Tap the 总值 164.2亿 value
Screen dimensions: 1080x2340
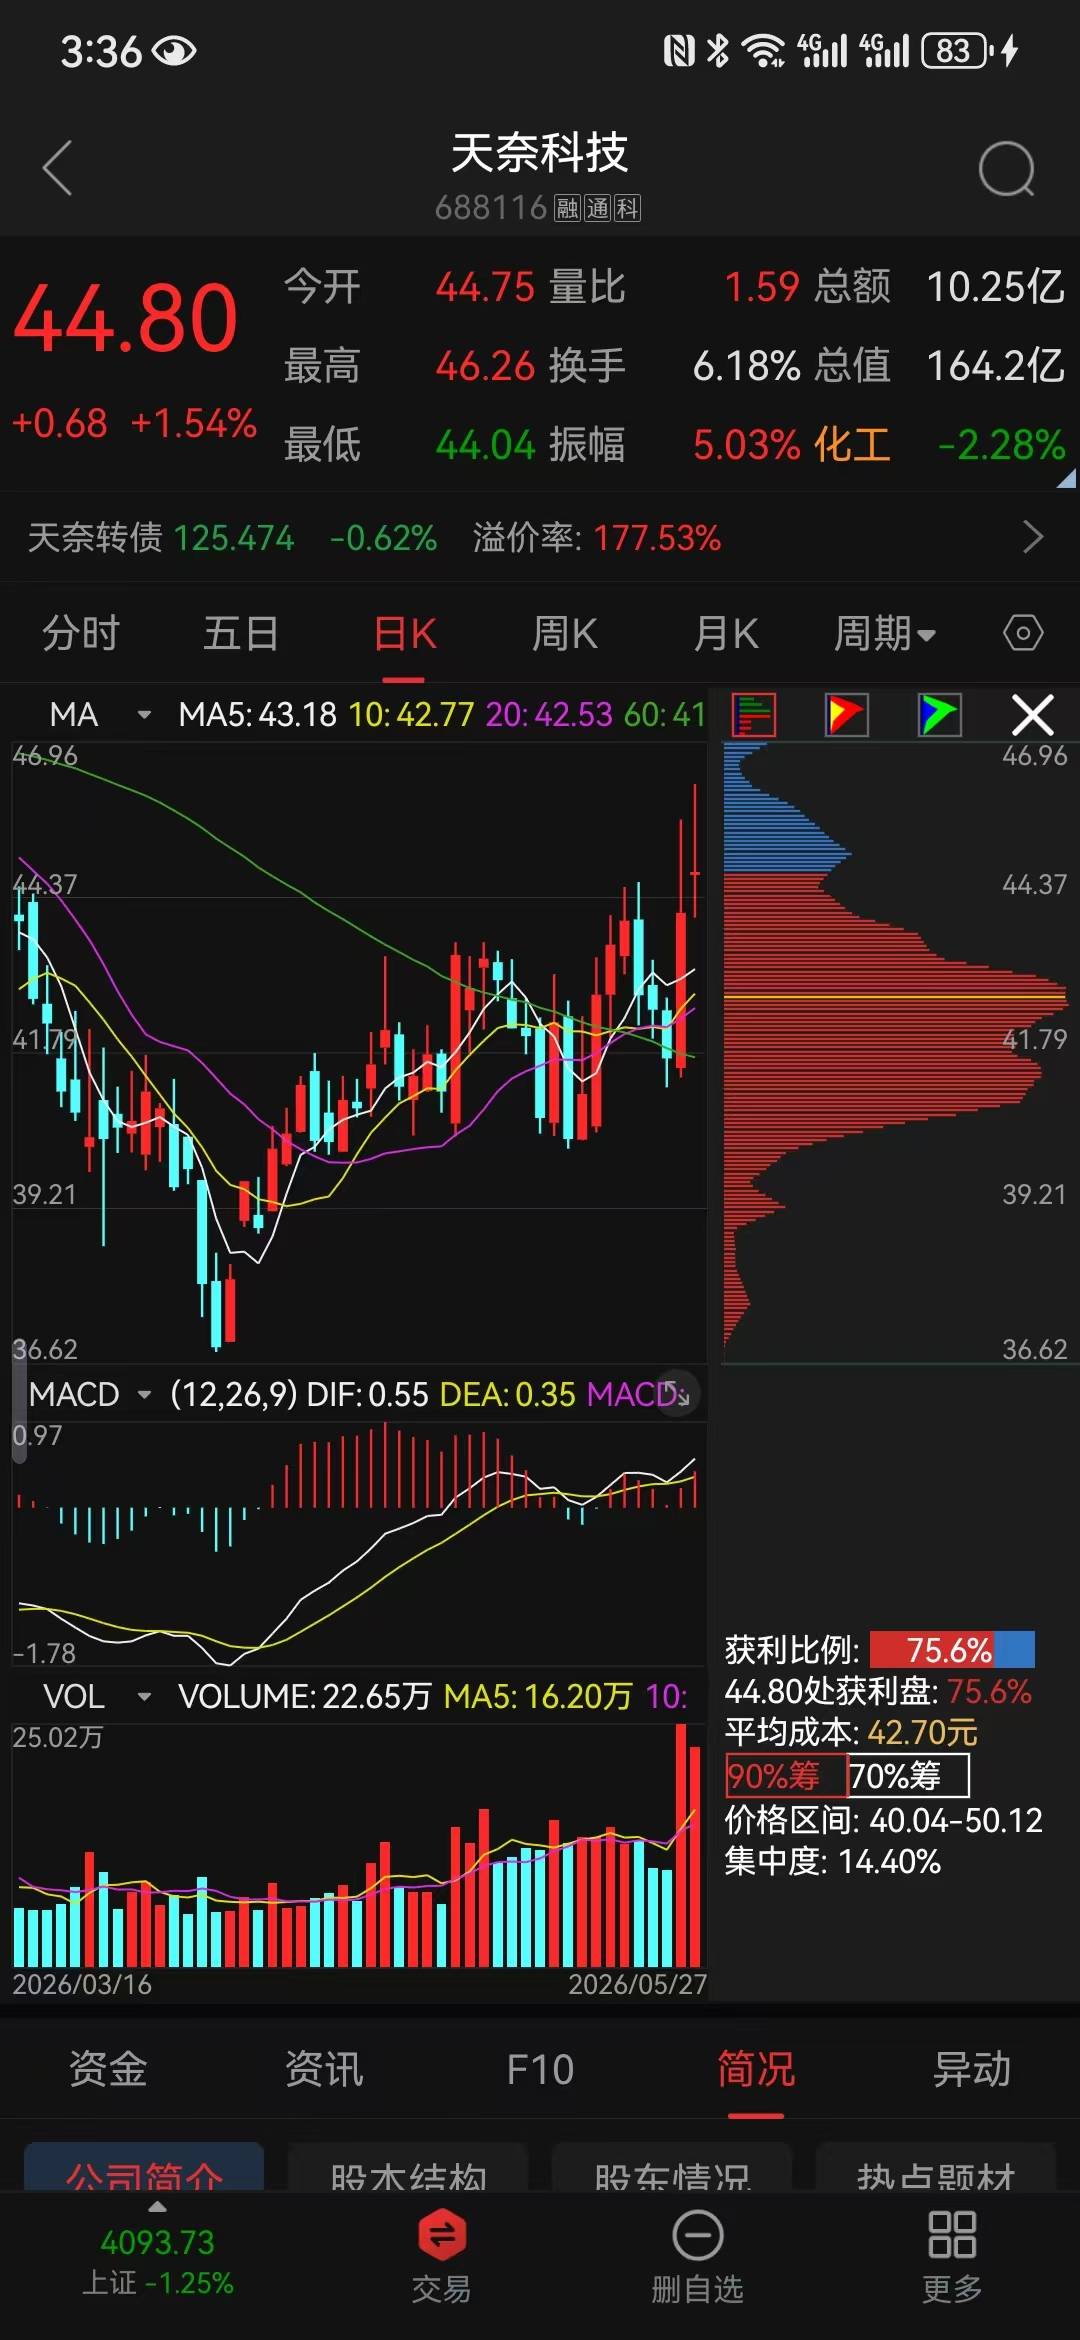click(x=995, y=366)
